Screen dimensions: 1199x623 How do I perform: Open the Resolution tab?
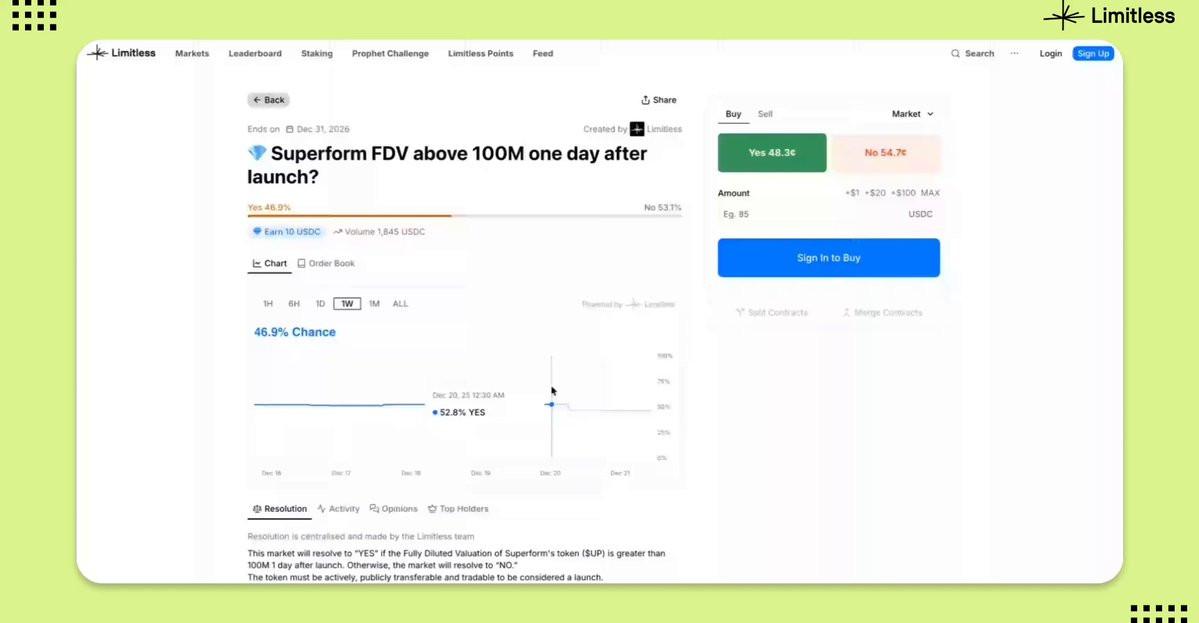pyautogui.click(x=279, y=509)
